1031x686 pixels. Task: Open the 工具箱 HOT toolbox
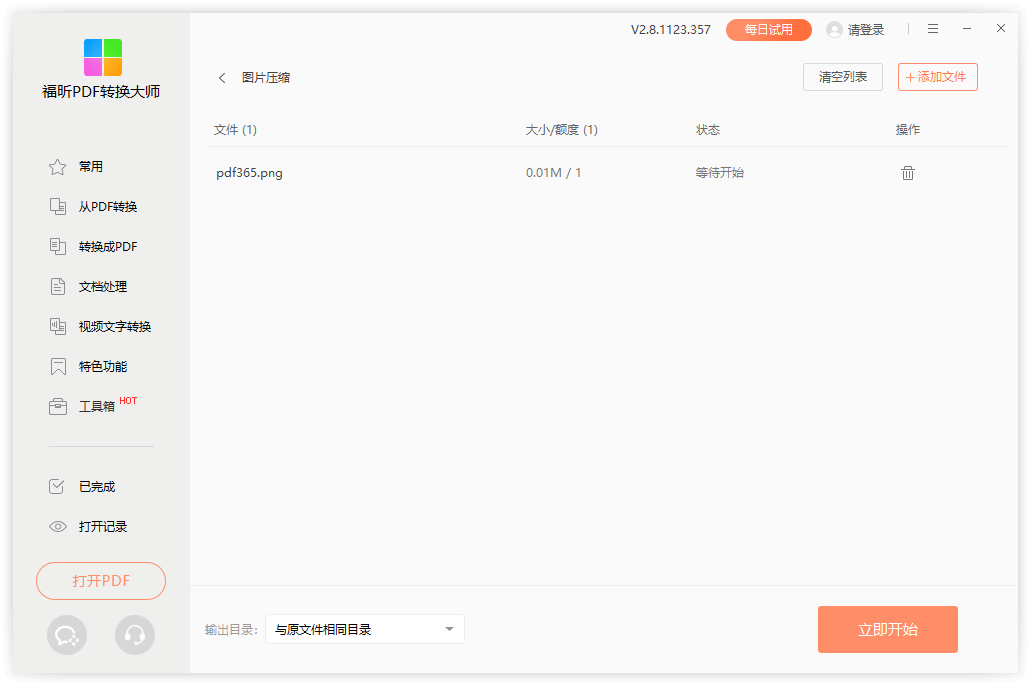pos(93,406)
